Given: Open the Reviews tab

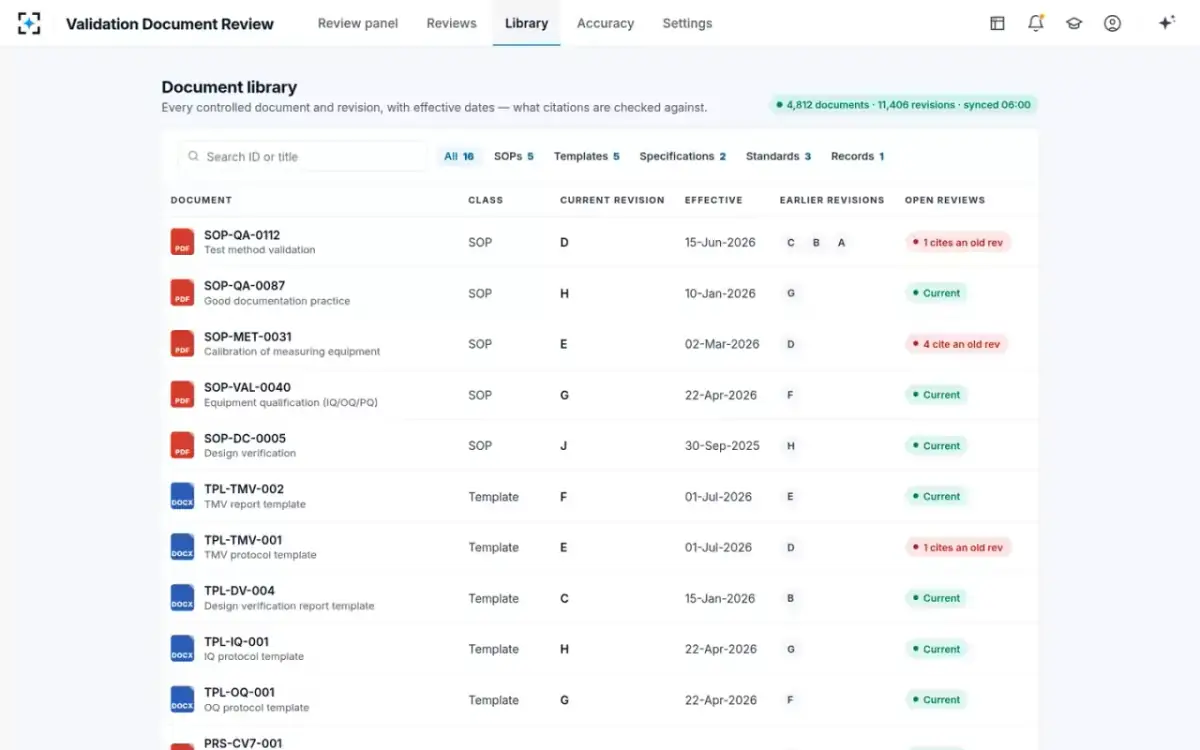Looking at the screenshot, I should [x=451, y=23].
